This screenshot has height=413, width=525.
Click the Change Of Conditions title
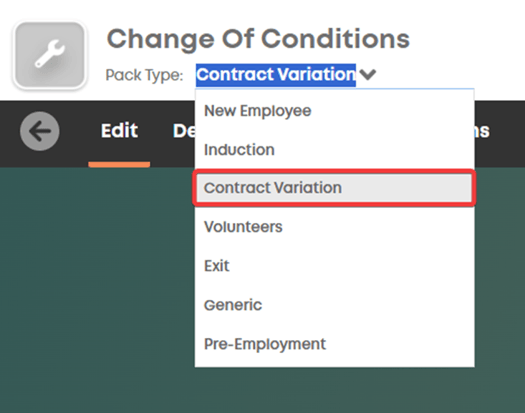tap(258, 39)
